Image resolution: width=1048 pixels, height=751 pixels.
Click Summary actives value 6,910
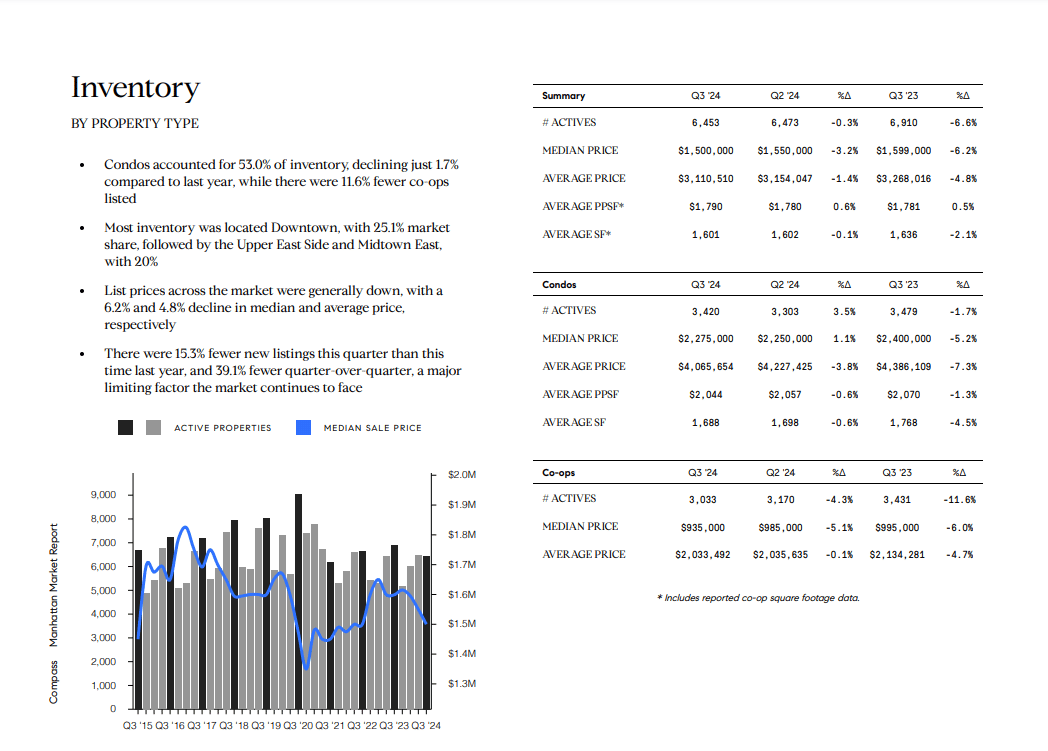[x=904, y=123]
